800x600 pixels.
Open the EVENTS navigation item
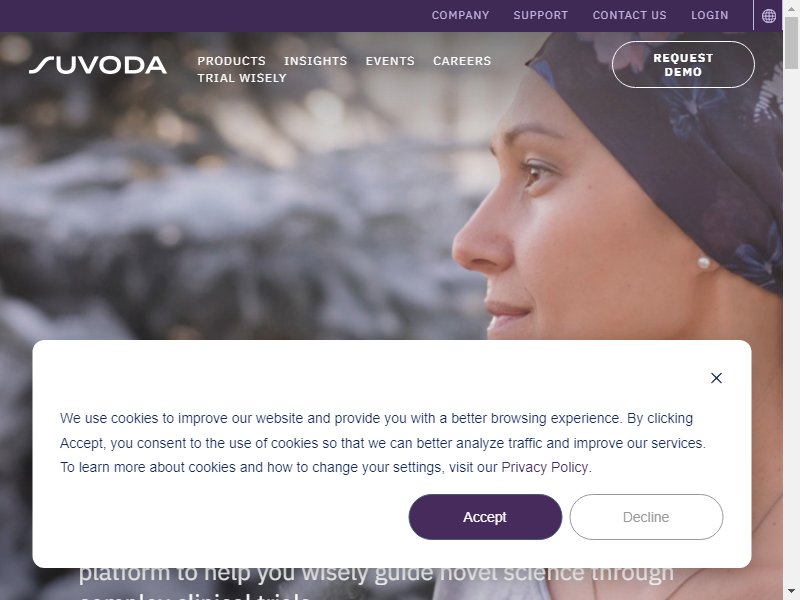[x=390, y=61]
